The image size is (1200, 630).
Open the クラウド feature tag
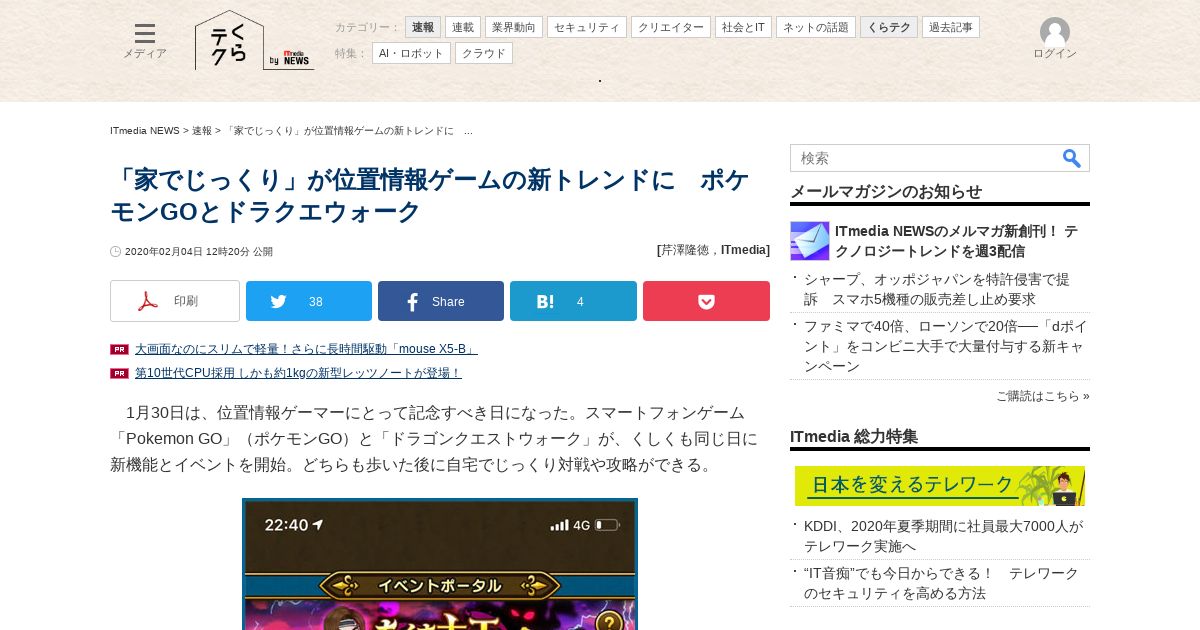point(484,53)
